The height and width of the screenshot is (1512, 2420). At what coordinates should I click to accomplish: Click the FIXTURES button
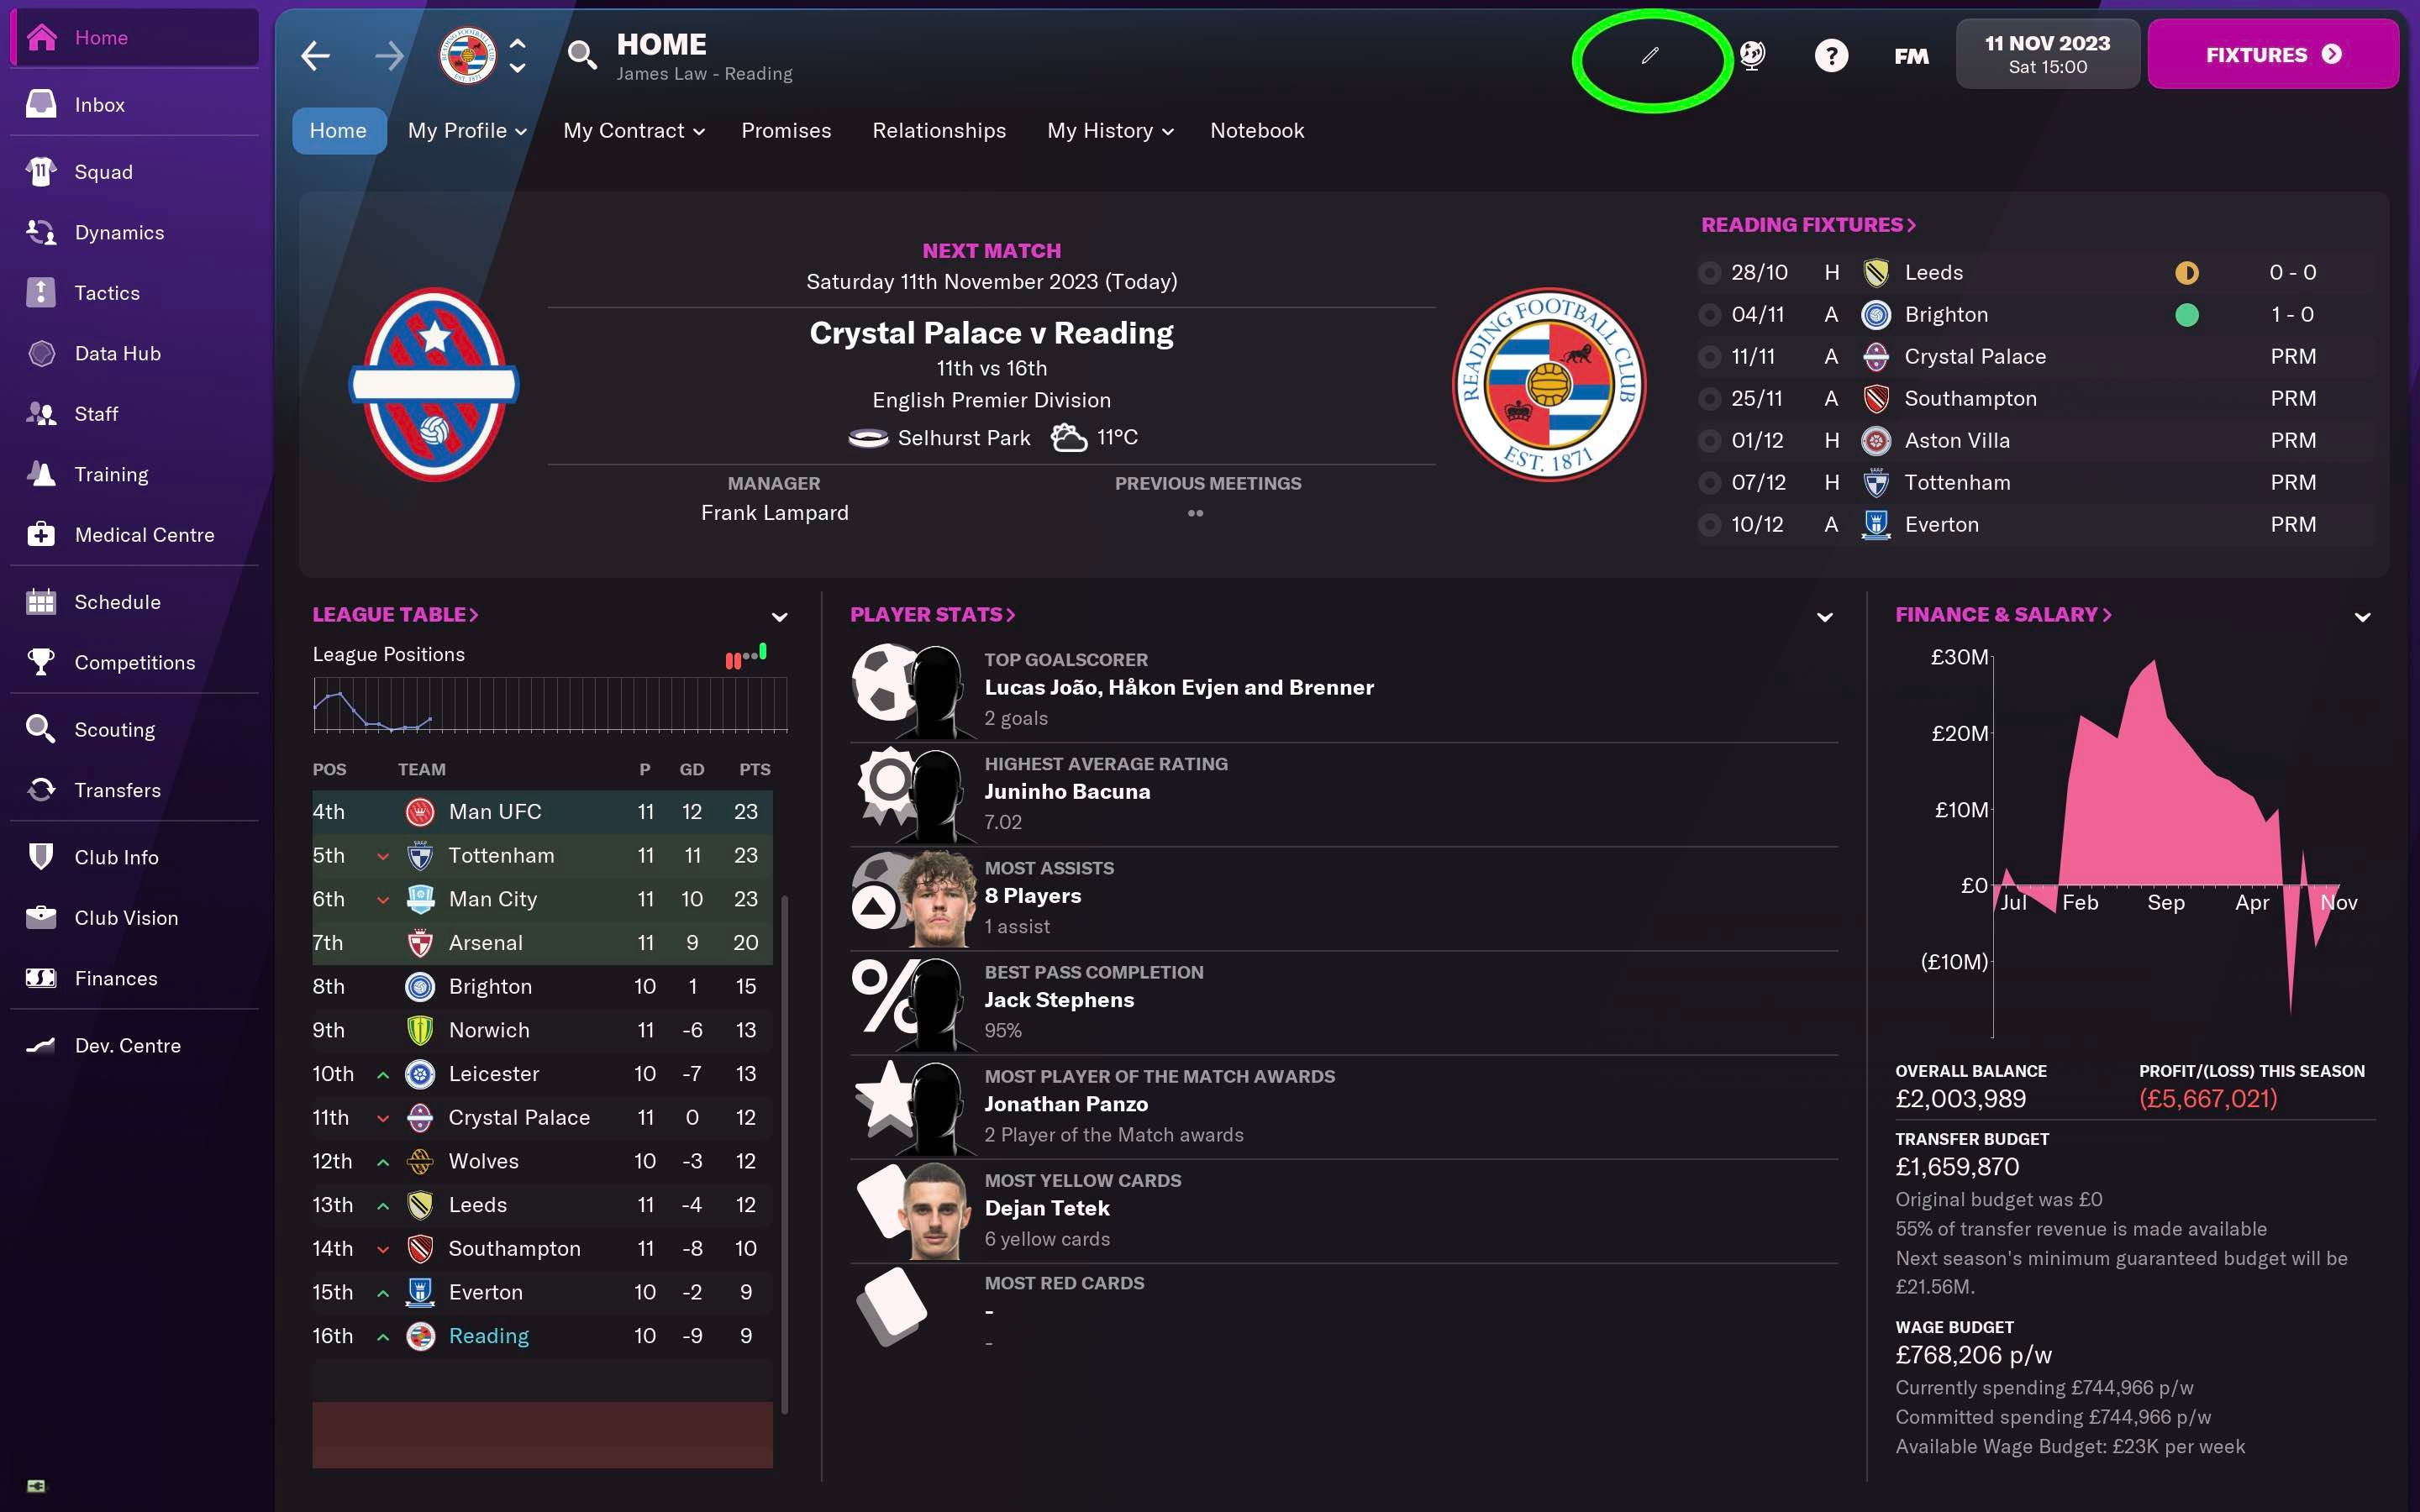2272,55
